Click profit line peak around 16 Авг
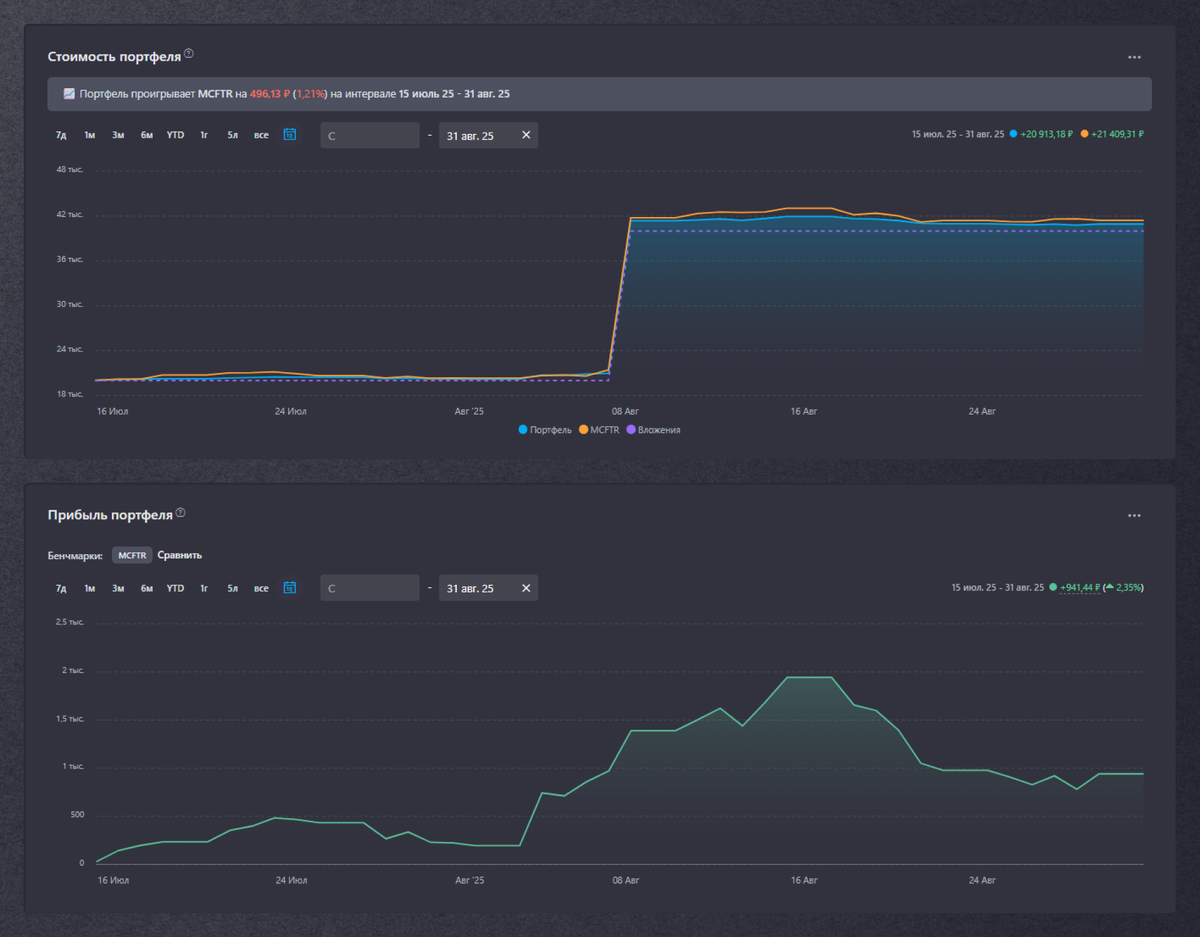Screen dimensions: 1200x937 tap(810, 677)
